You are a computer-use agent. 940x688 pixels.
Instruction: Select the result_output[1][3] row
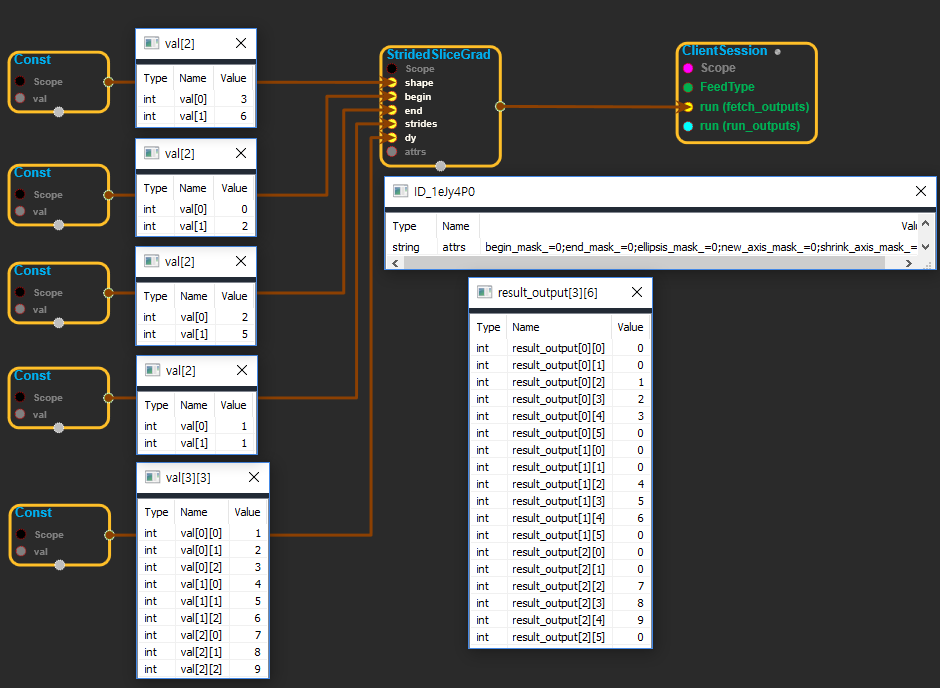pos(558,501)
